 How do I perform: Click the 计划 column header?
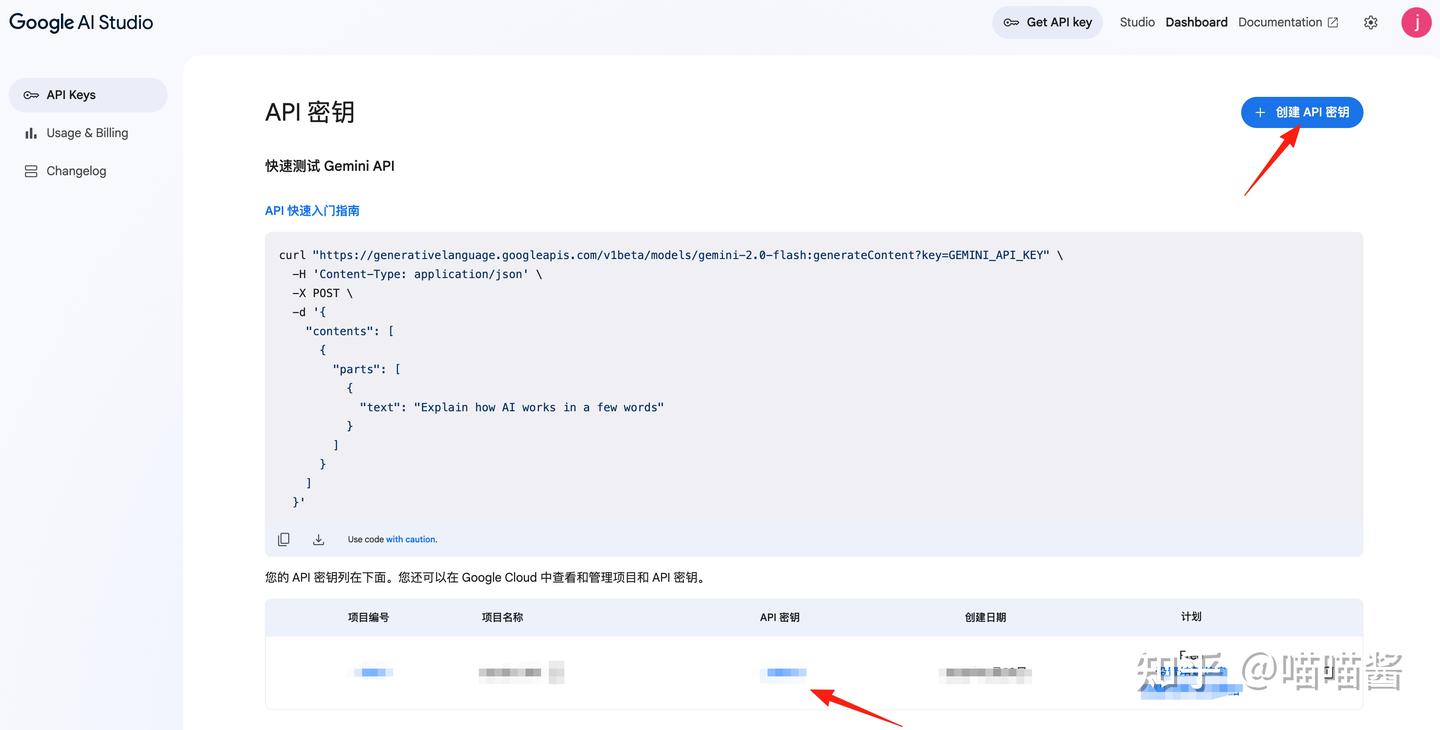[1191, 617]
